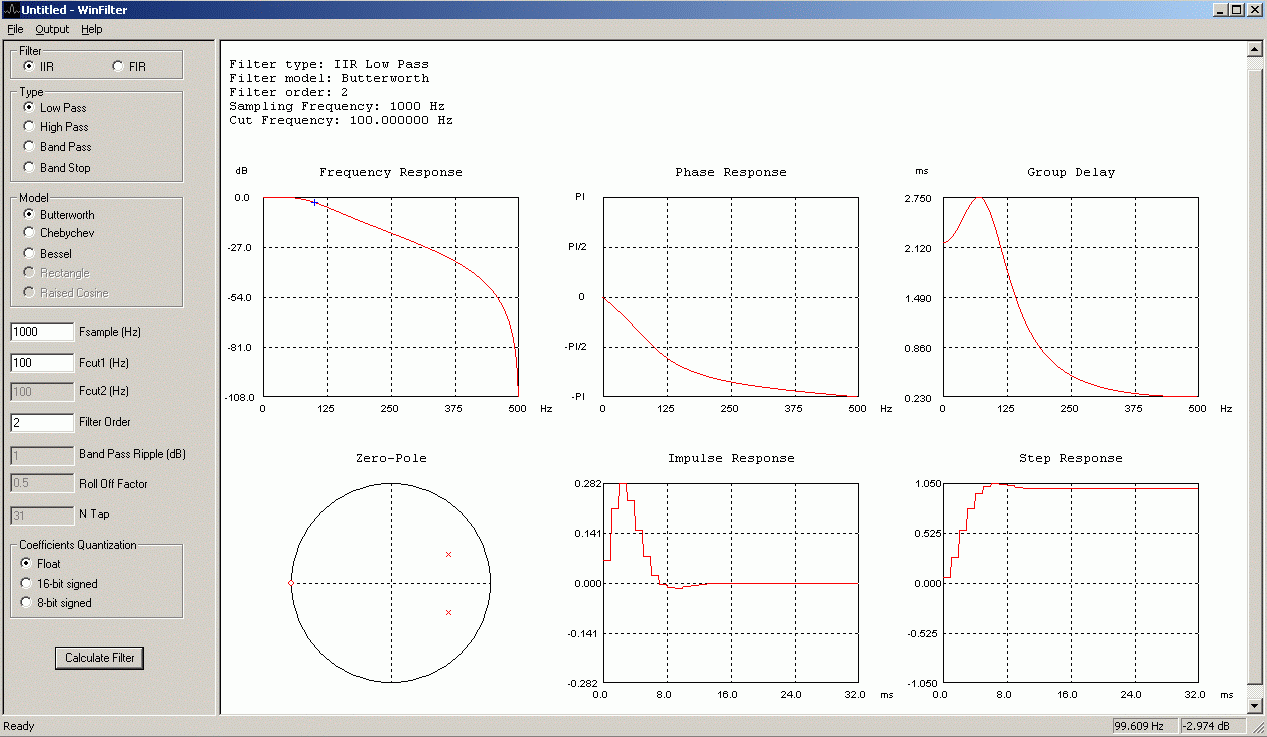Viewport: 1267px width, 737px height.
Task: Choose the Chebychev model
Action: (x=59, y=233)
